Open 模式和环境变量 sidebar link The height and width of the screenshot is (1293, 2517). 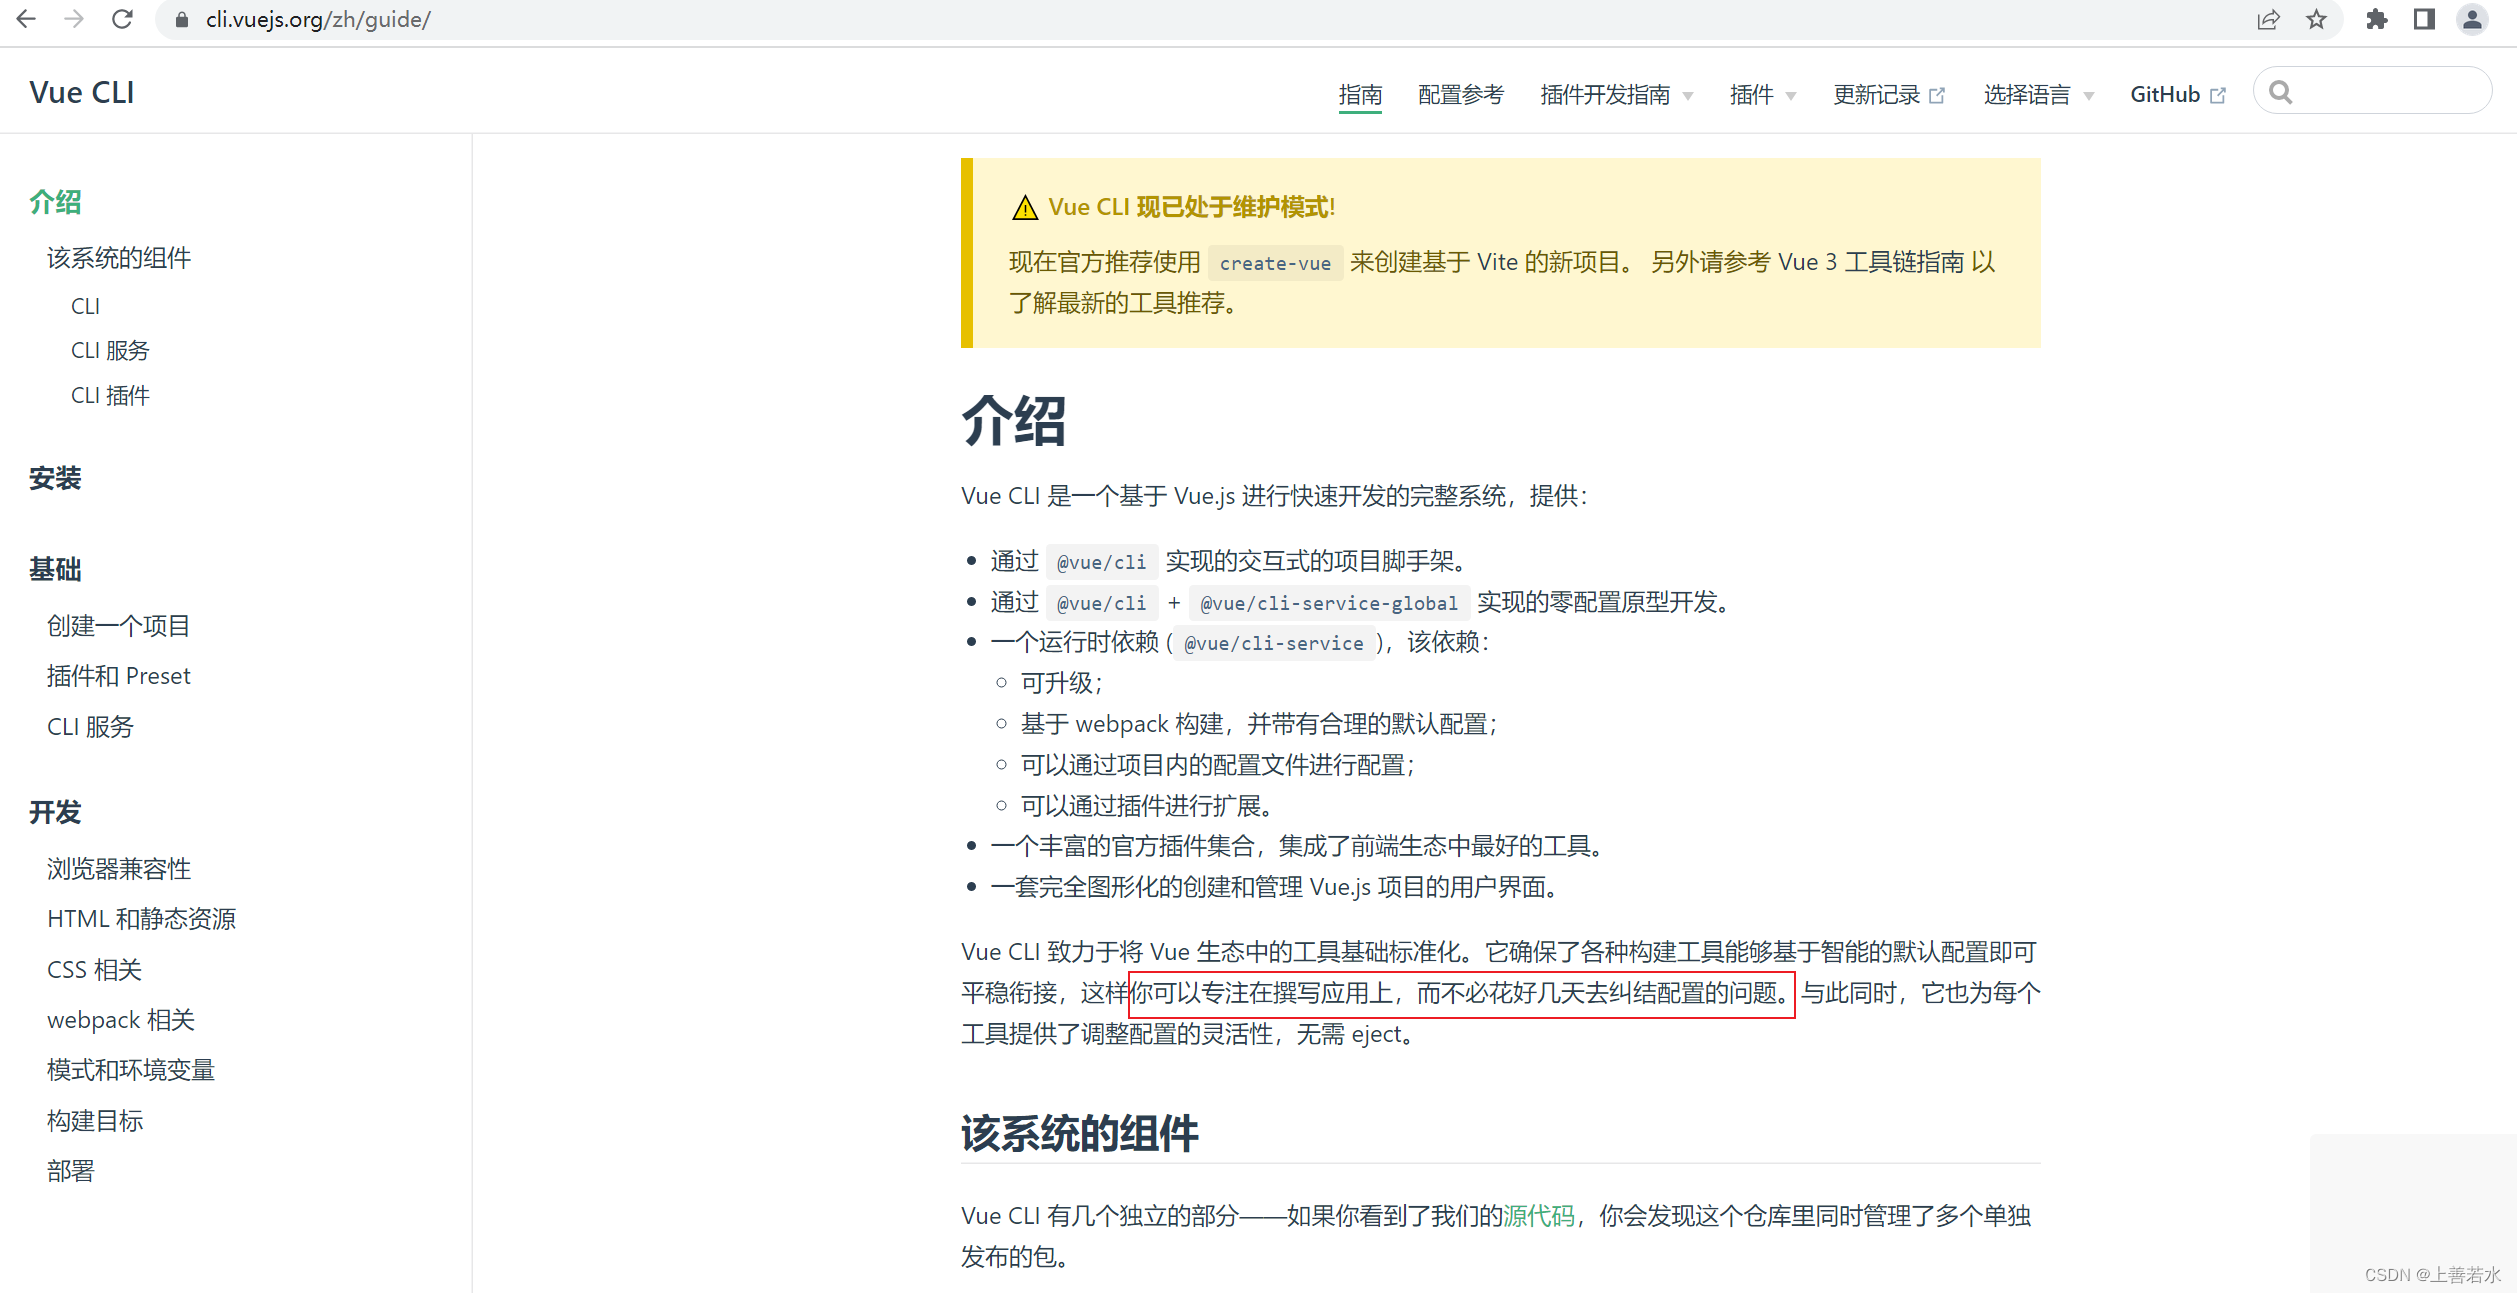[x=131, y=1070]
